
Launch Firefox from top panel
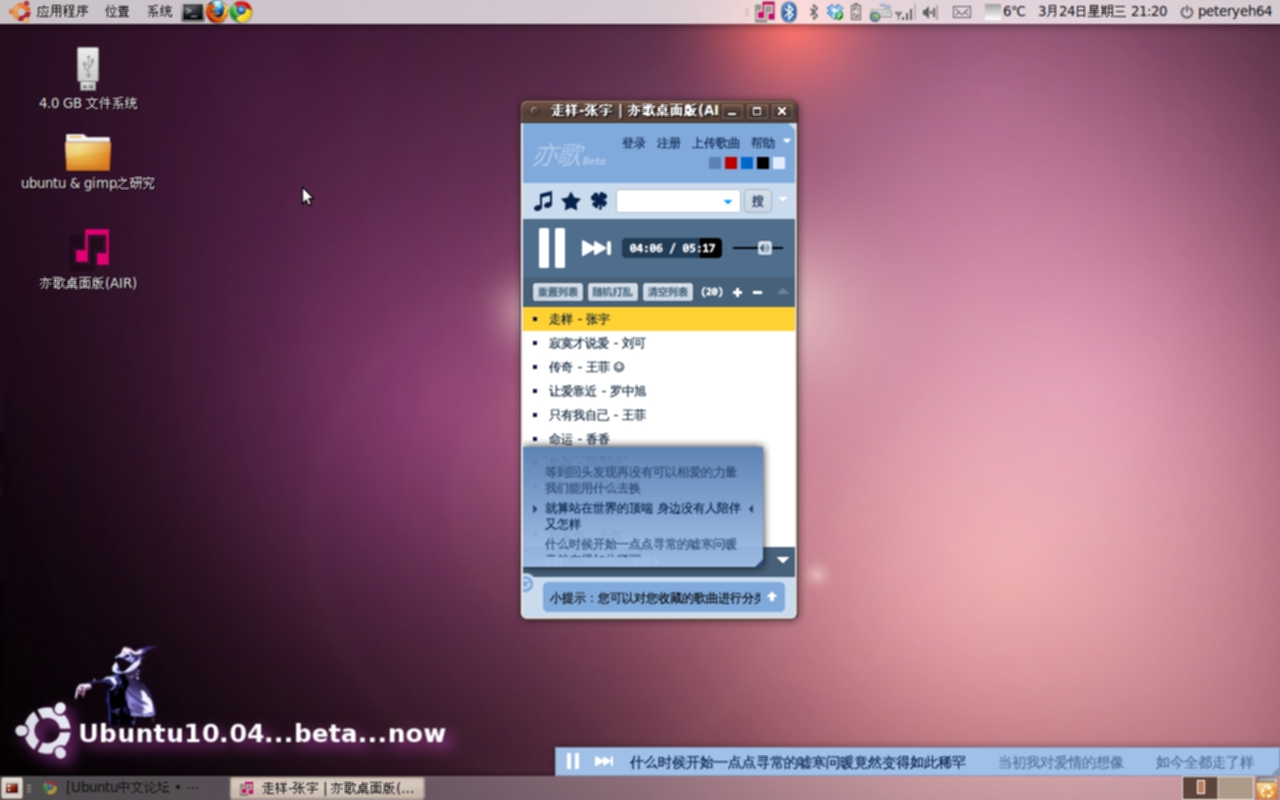pos(217,12)
